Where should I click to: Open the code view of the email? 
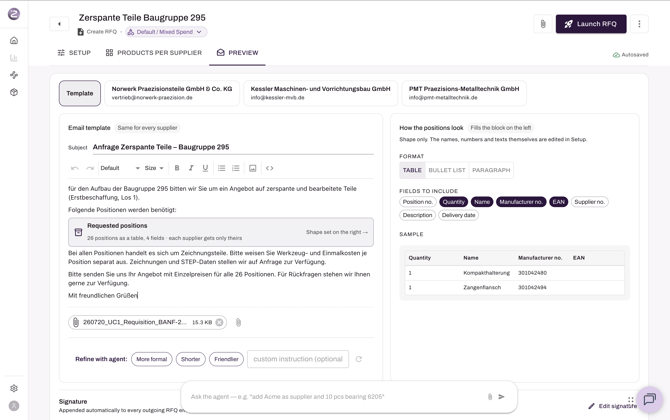pos(270,168)
